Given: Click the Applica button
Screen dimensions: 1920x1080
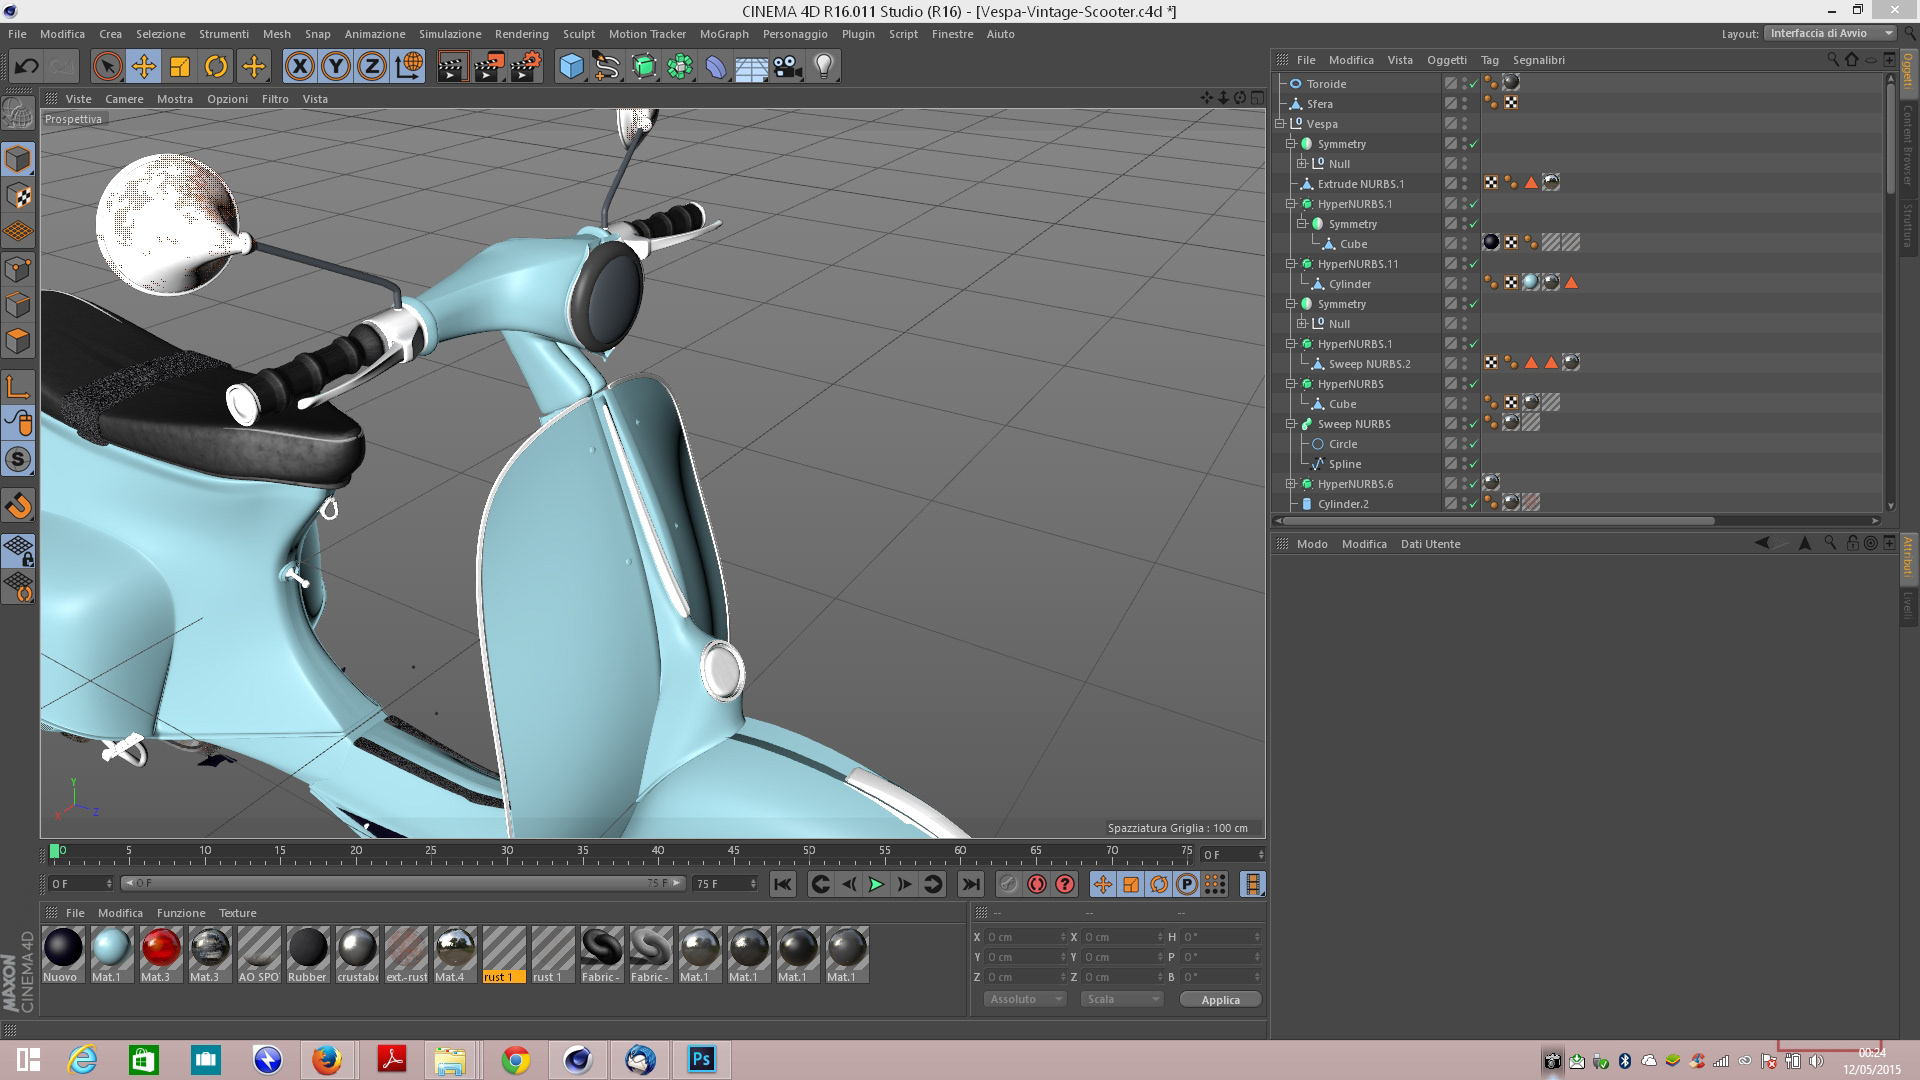Looking at the screenshot, I should pos(1220,999).
